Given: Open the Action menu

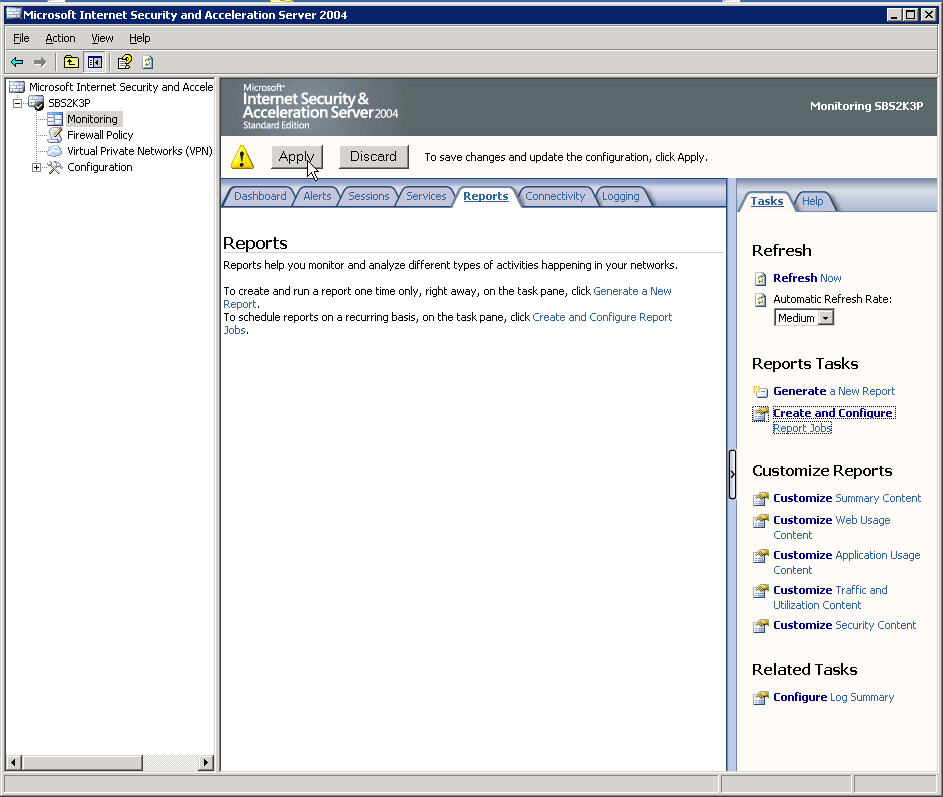Looking at the screenshot, I should click(60, 38).
